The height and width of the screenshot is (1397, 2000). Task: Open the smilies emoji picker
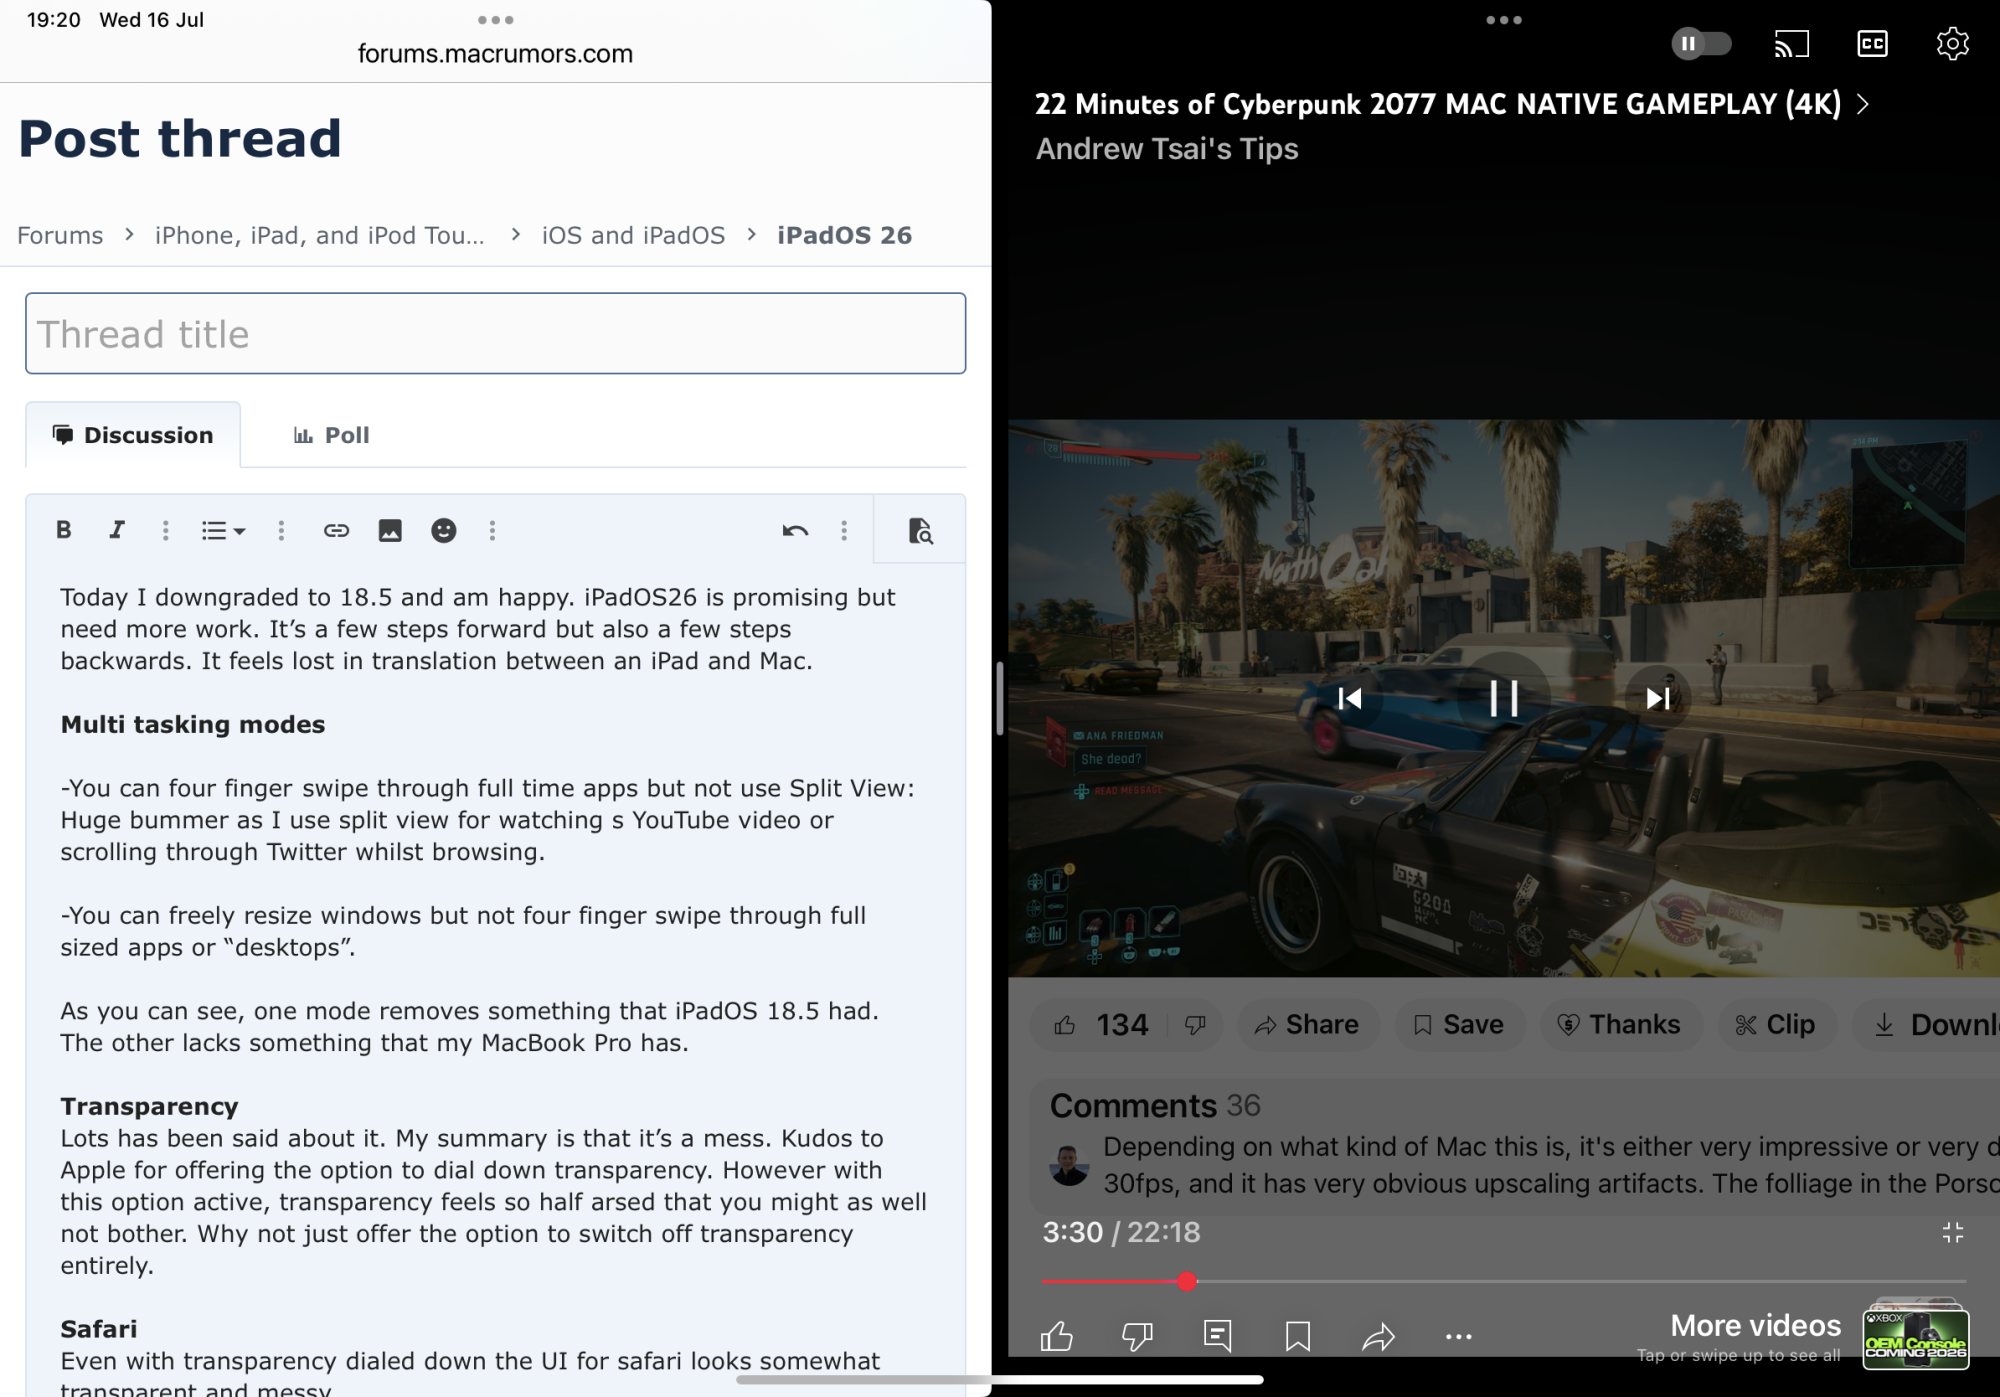pos(444,530)
